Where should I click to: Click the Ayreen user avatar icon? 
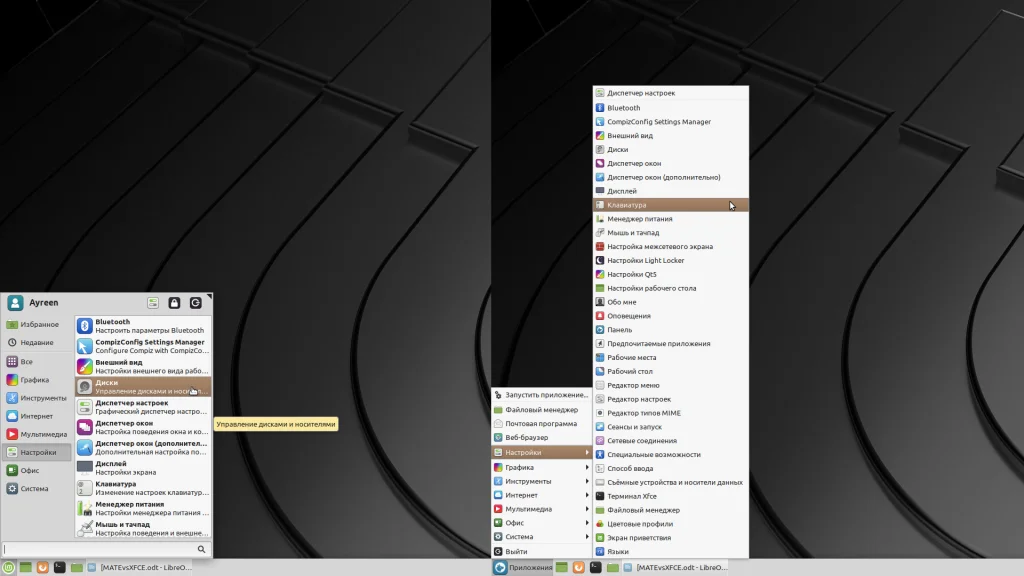(x=15, y=303)
